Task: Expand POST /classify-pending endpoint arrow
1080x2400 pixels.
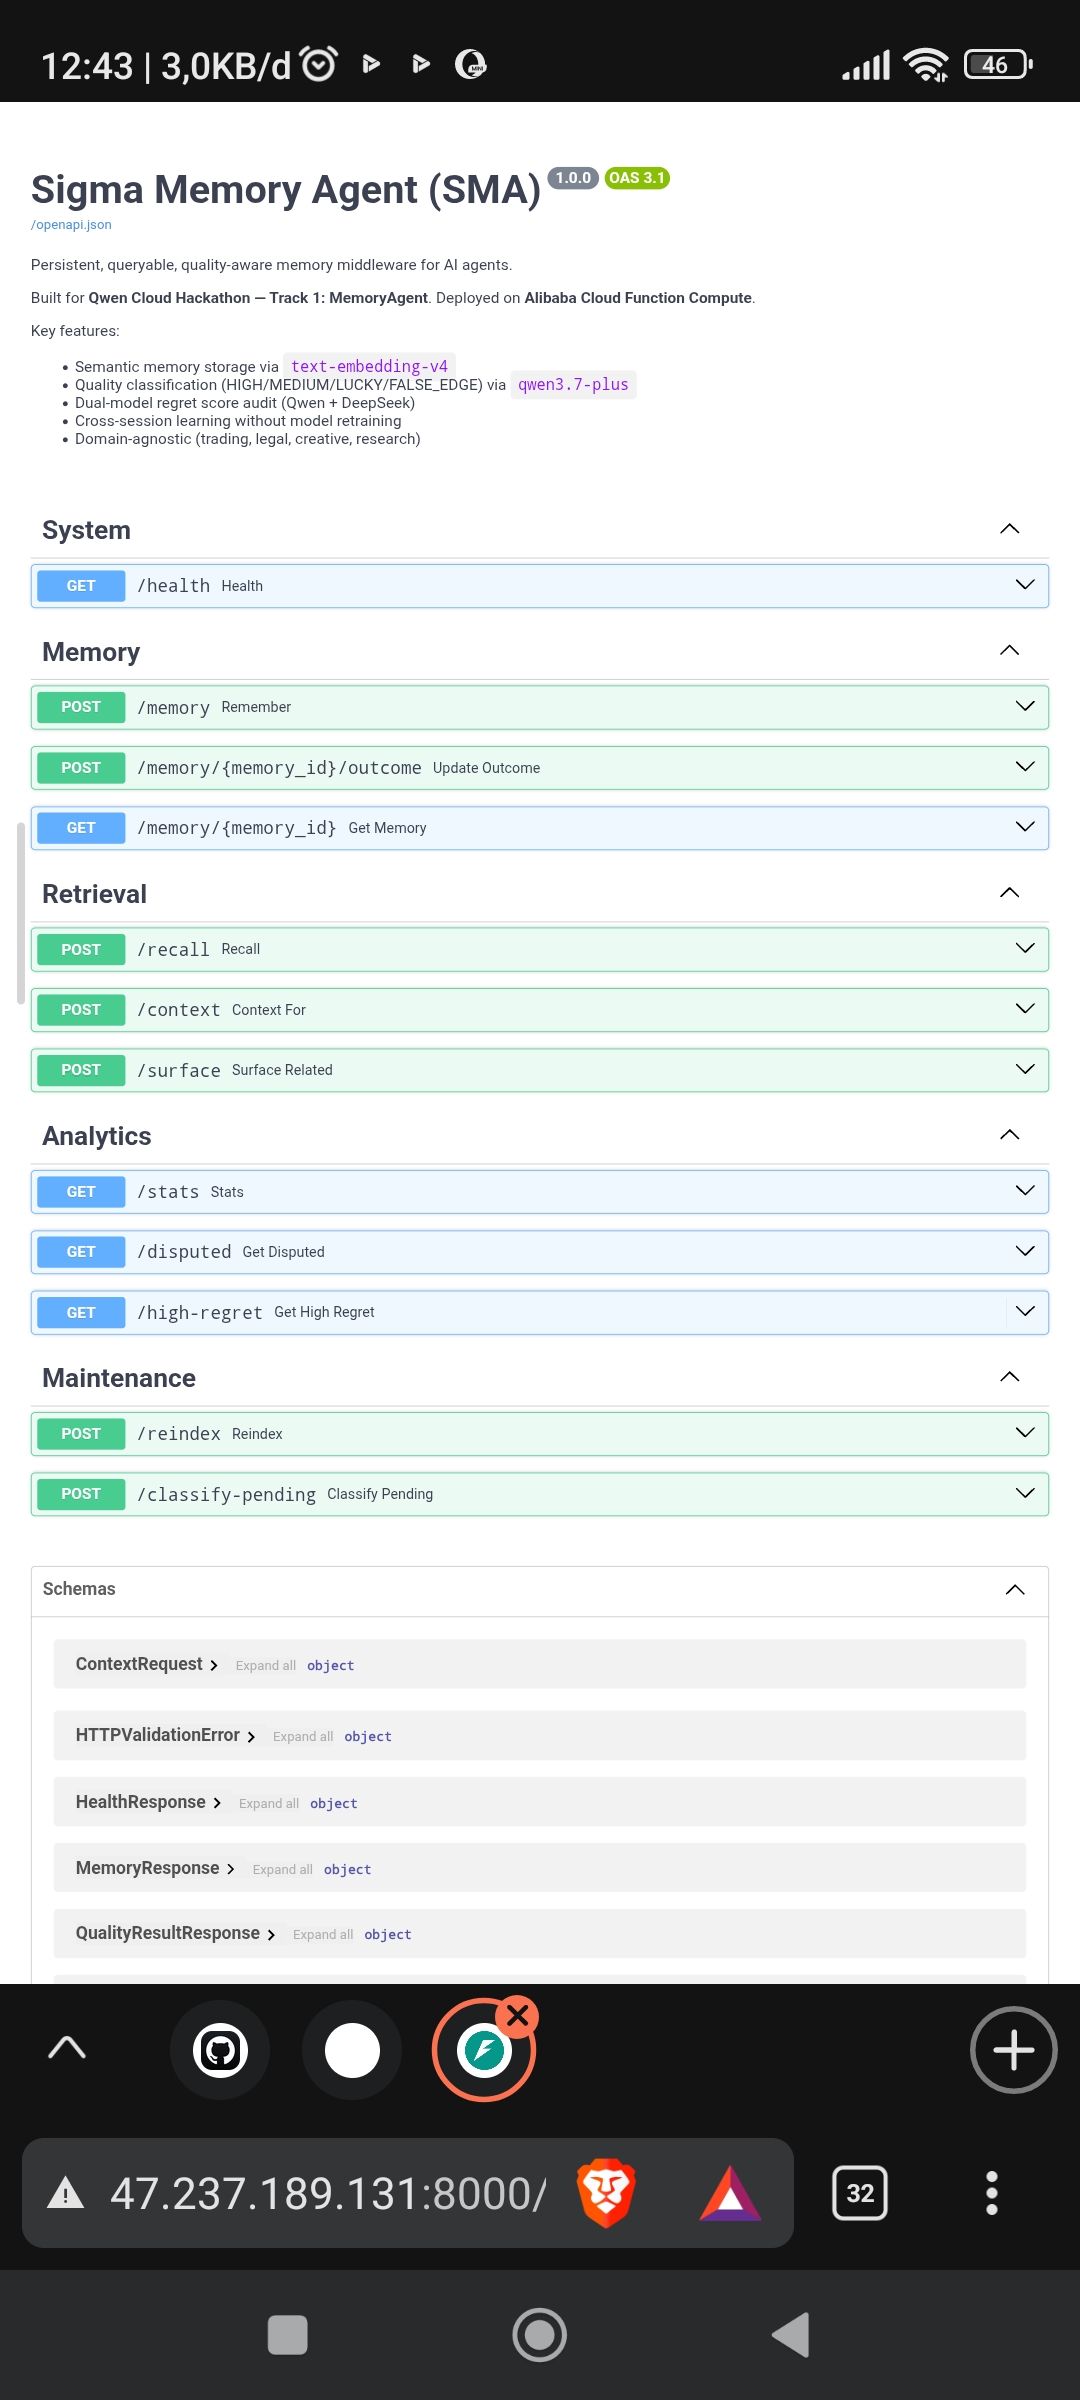Action: pyautogui.click(x=1025, y=1493)
